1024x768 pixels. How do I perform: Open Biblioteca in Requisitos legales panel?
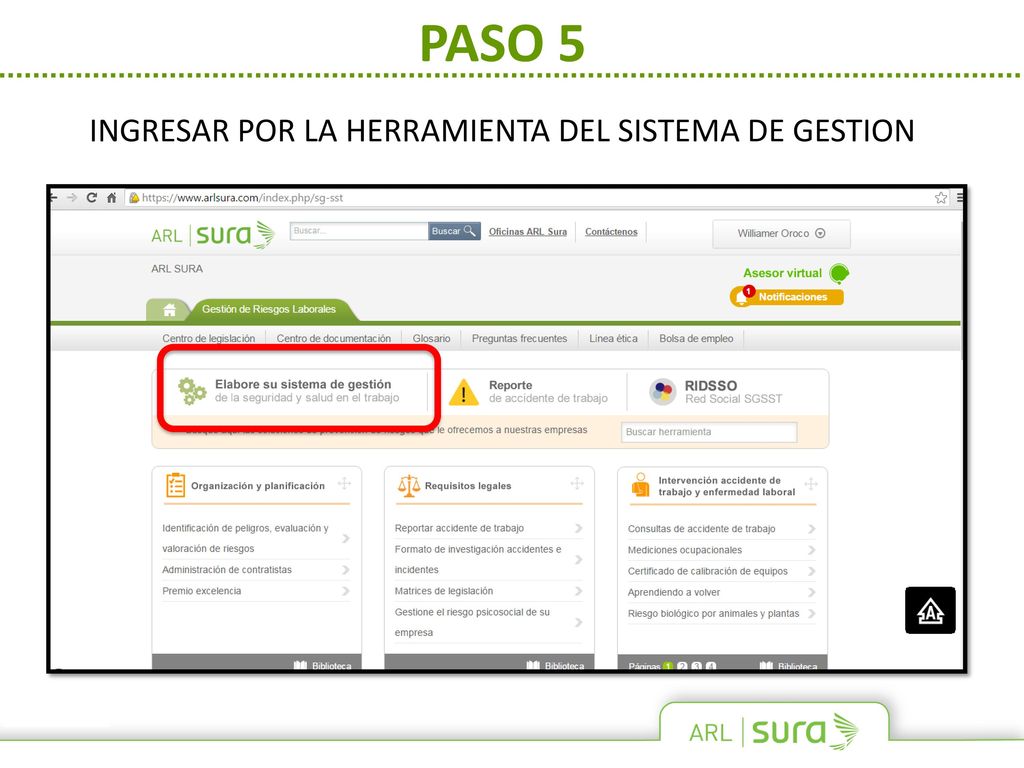pyautogui.click(x=556, y=665)
